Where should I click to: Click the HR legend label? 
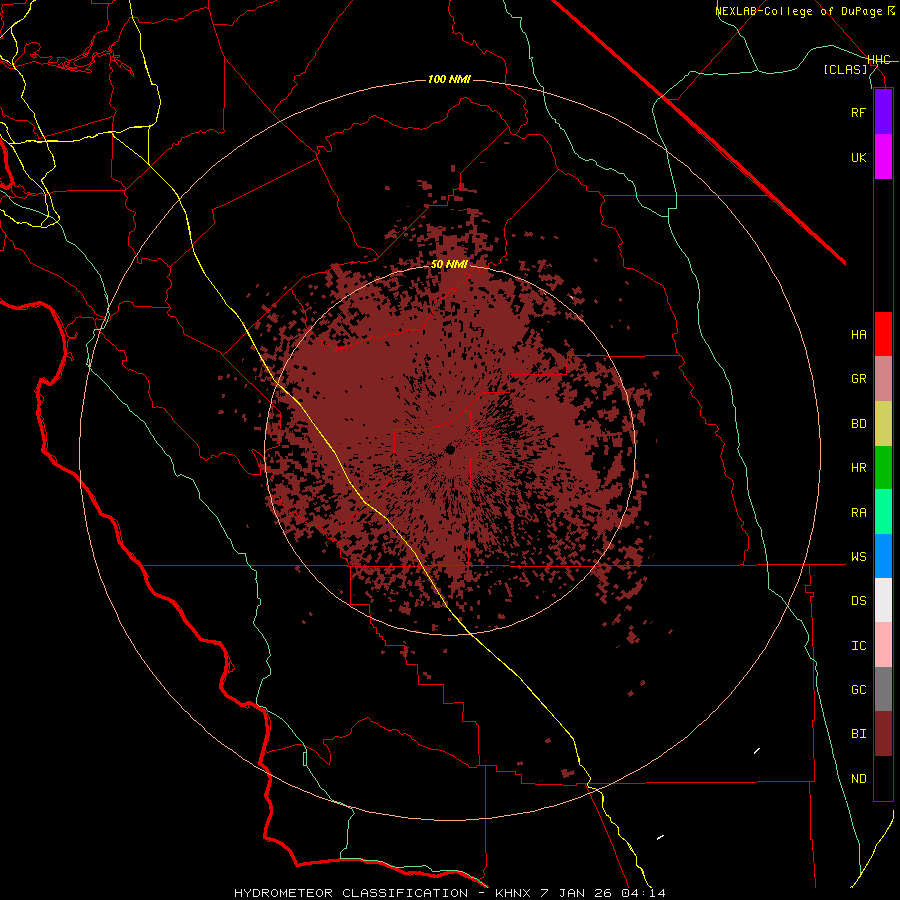[x=858, y=468]
